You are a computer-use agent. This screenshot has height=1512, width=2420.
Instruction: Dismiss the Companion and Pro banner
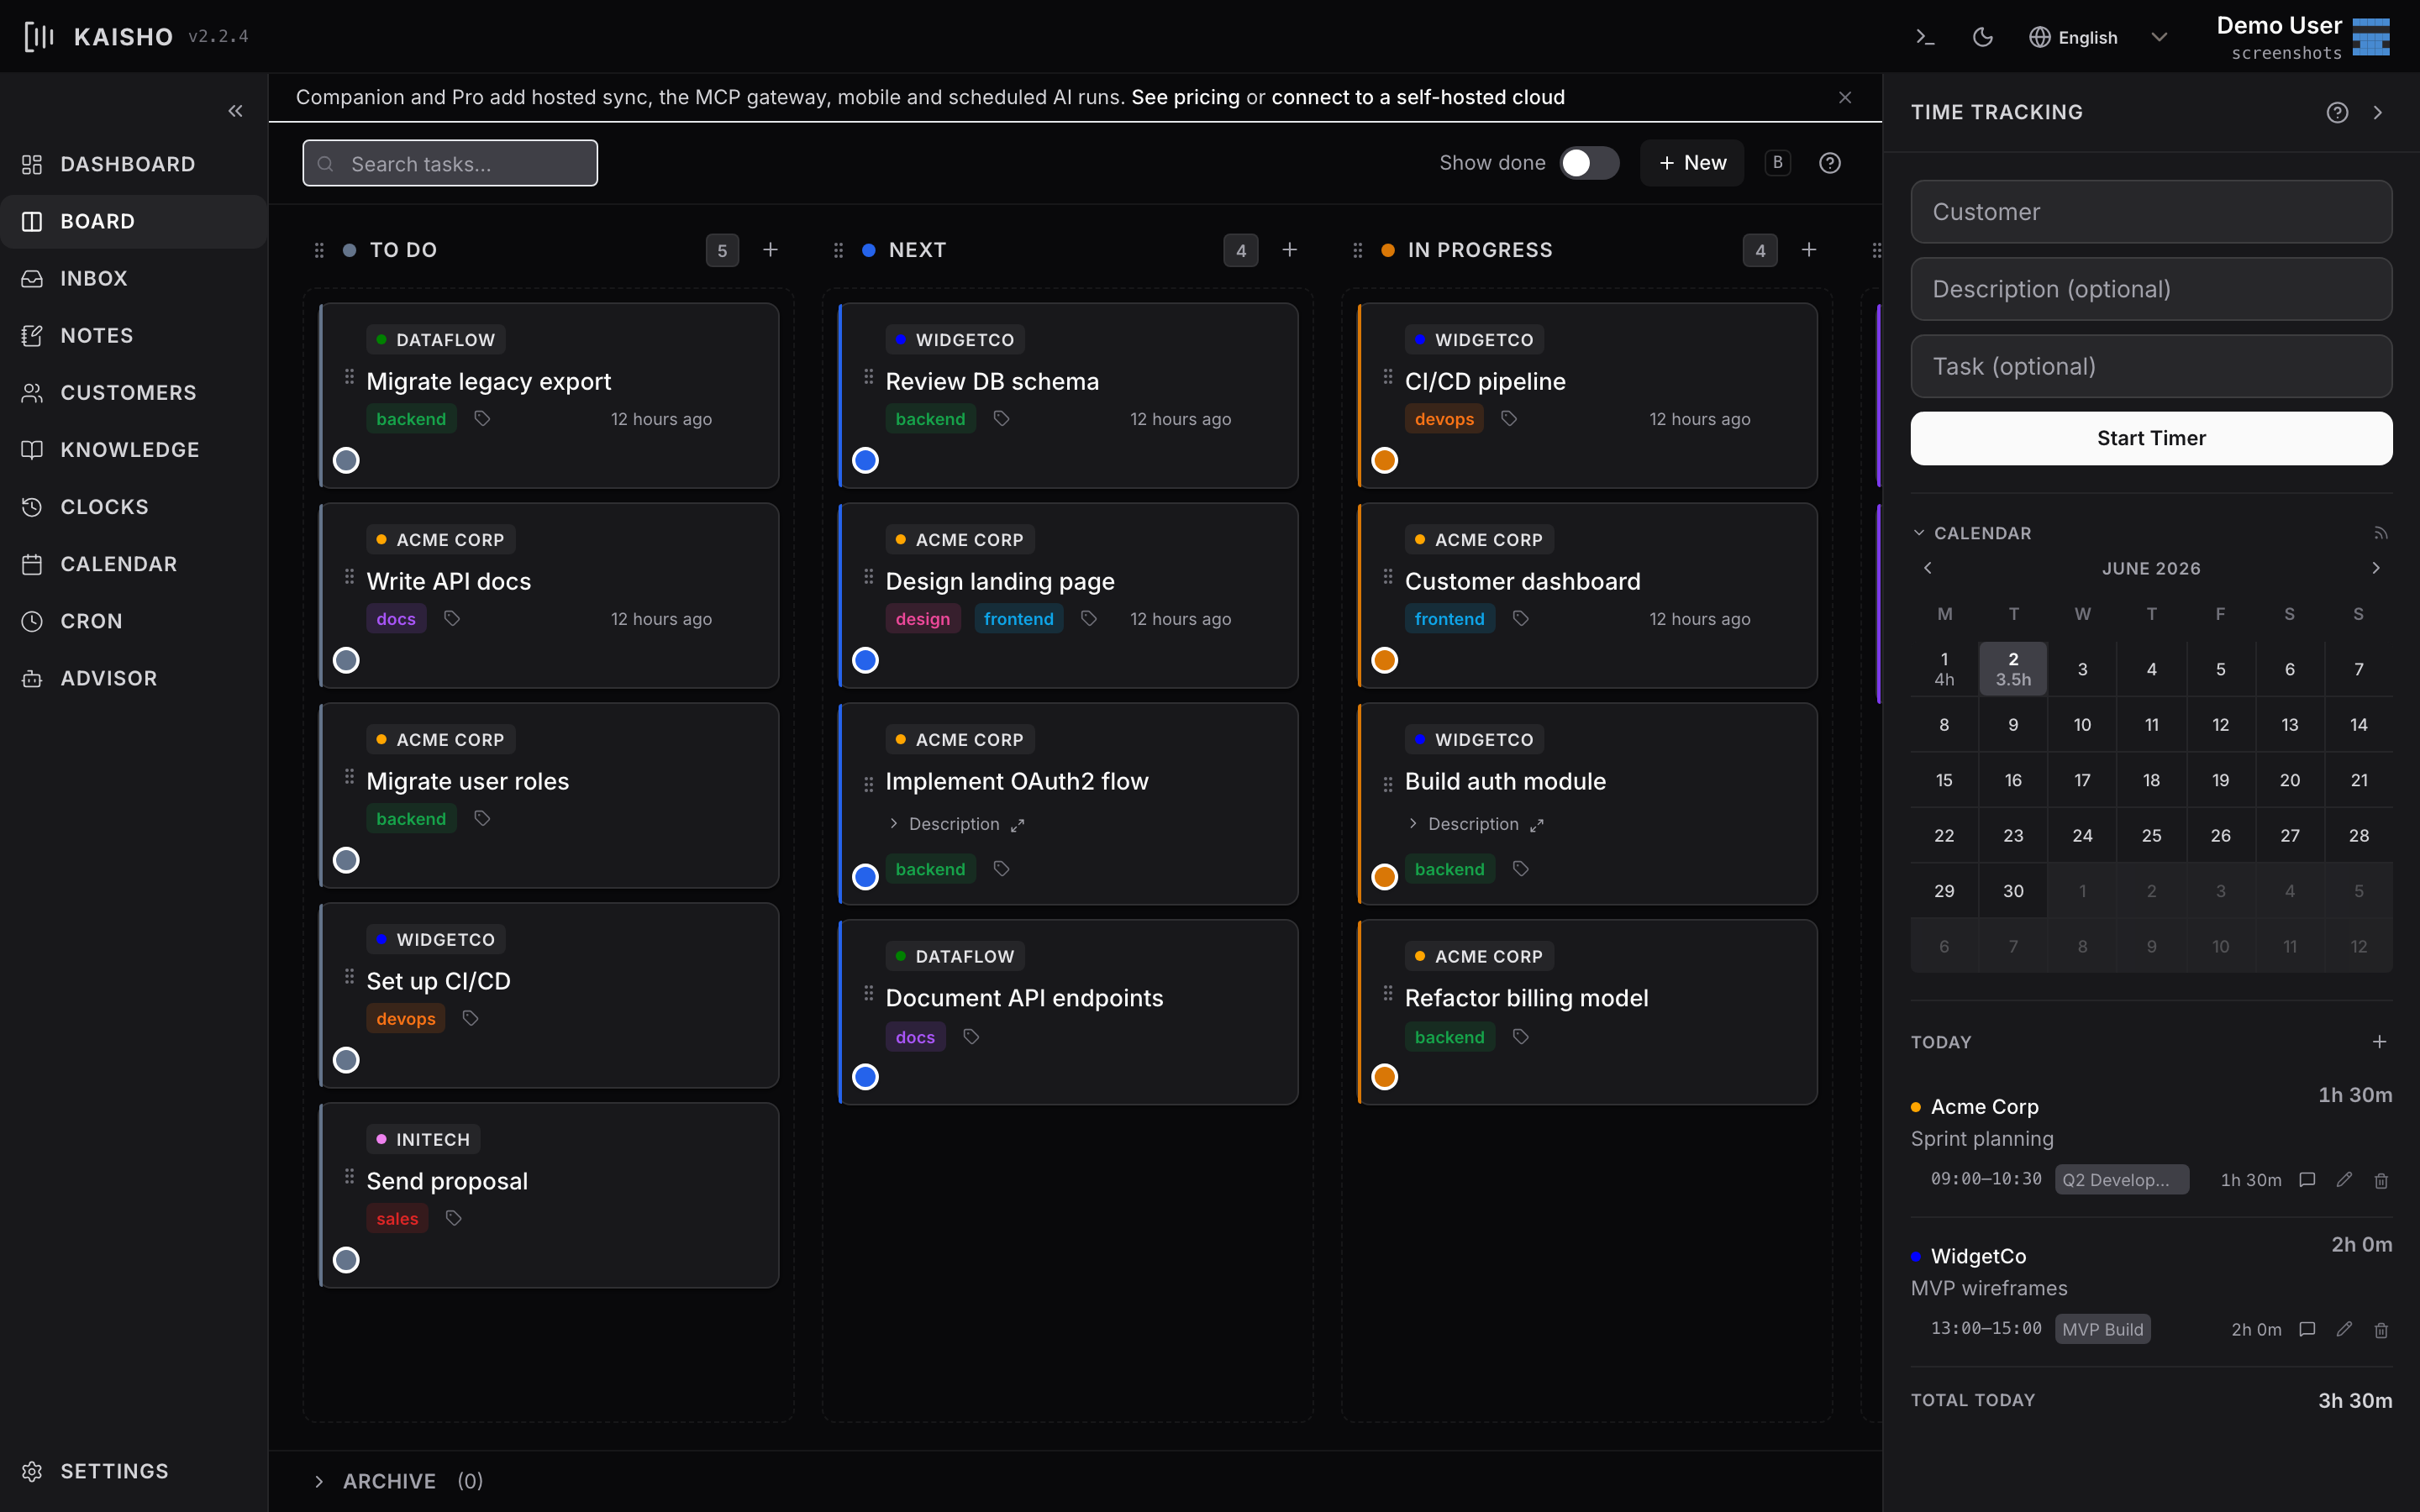coord(1845,97)
